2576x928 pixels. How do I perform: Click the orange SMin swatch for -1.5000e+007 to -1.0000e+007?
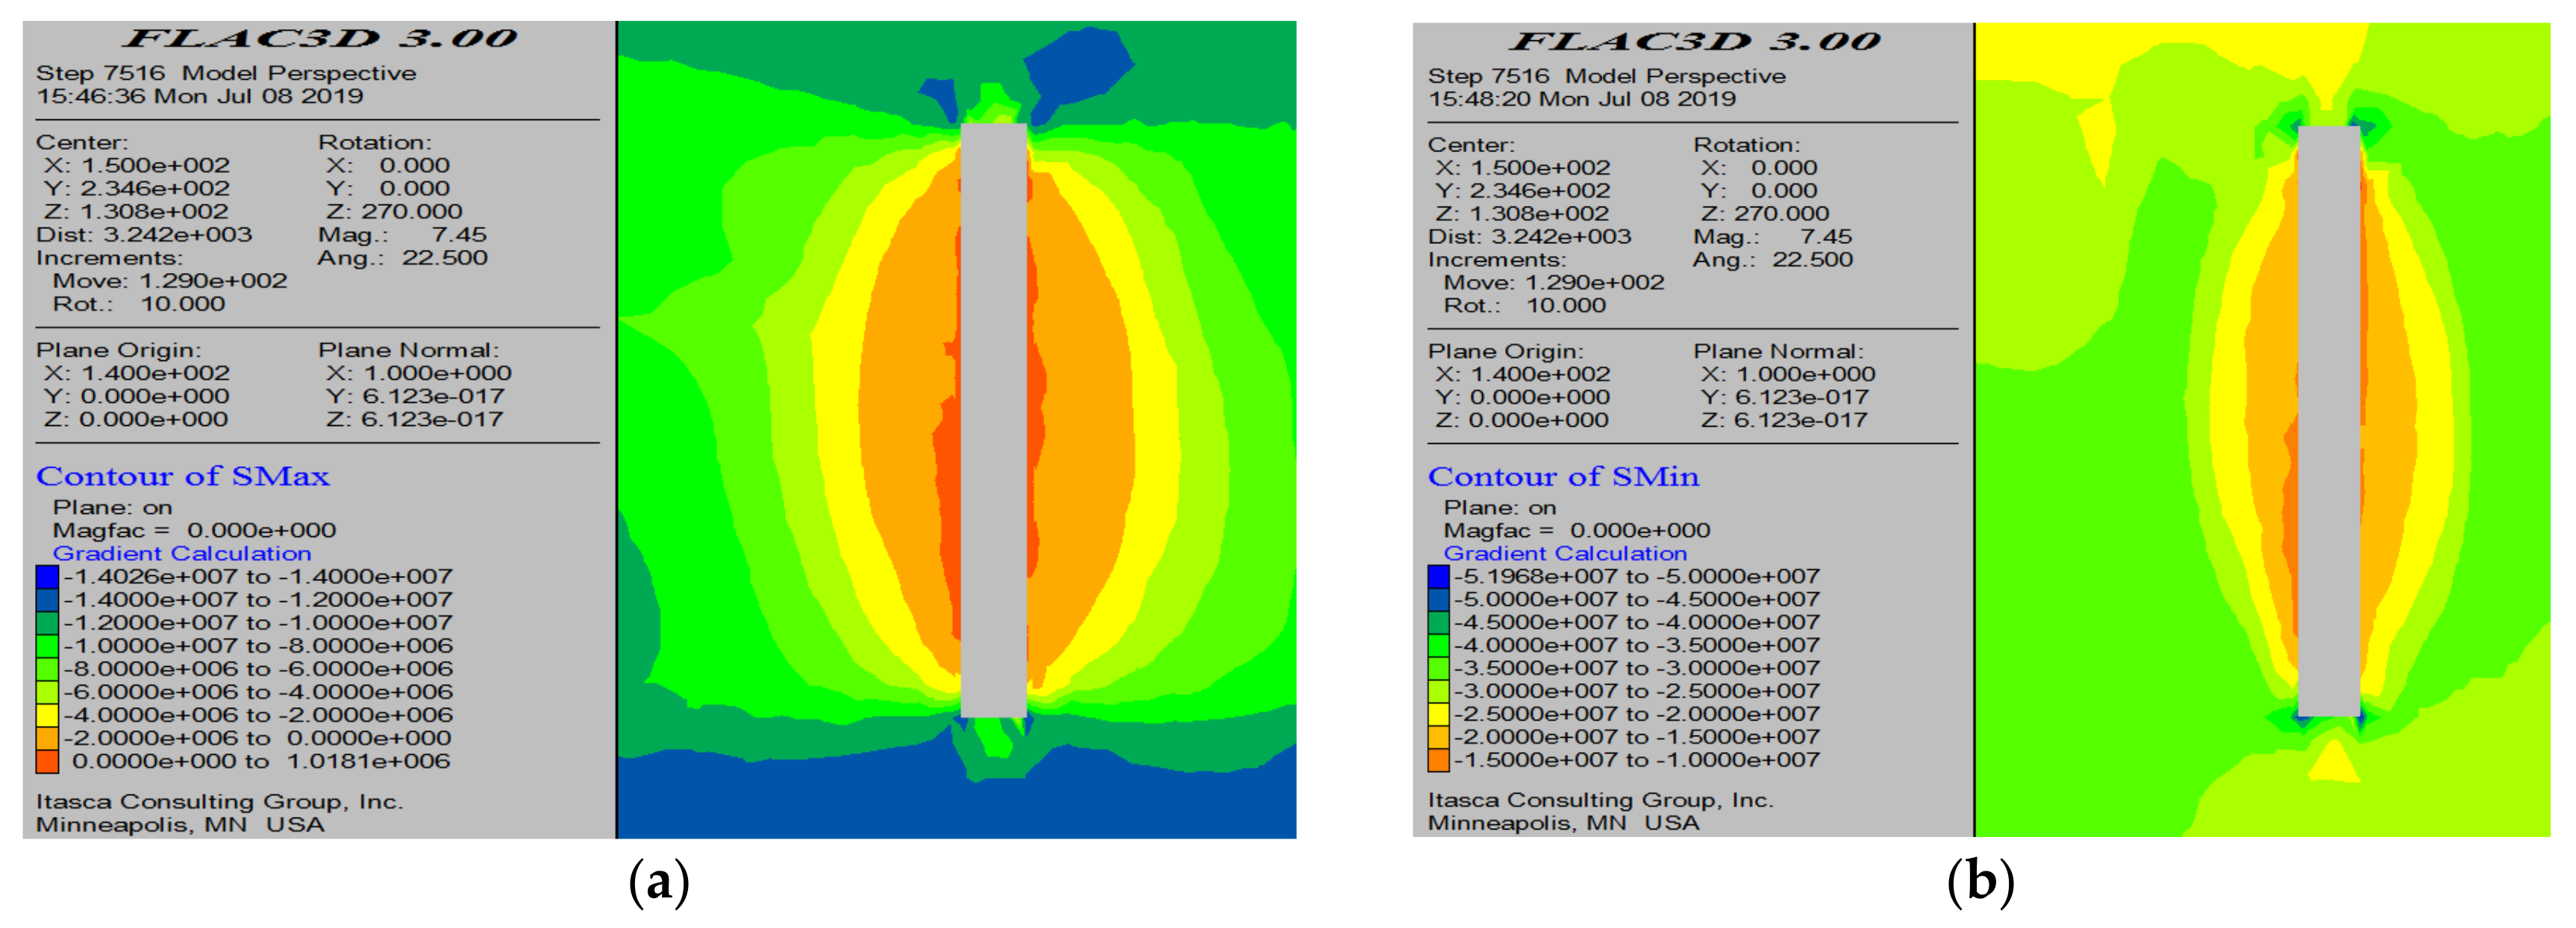coord(1438,760)
